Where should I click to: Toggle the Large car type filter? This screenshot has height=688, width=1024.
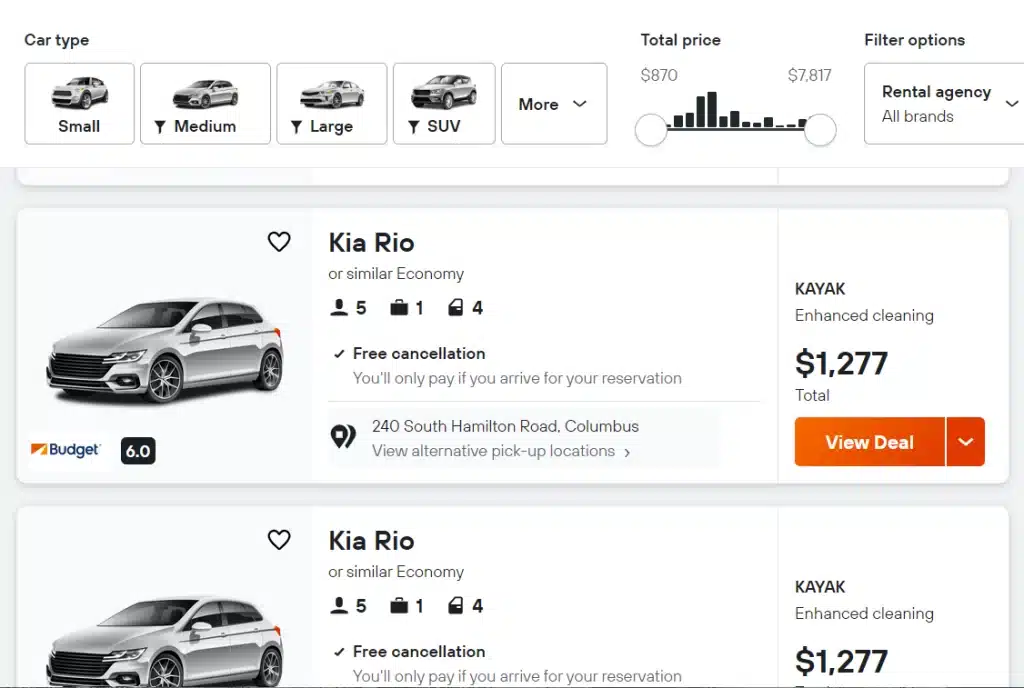pos(331,104)
